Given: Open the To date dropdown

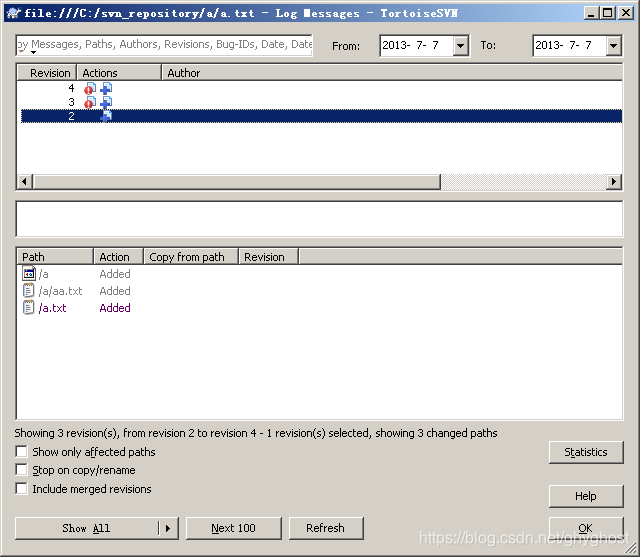Looking at the screenshot, I should pos(613,46).
